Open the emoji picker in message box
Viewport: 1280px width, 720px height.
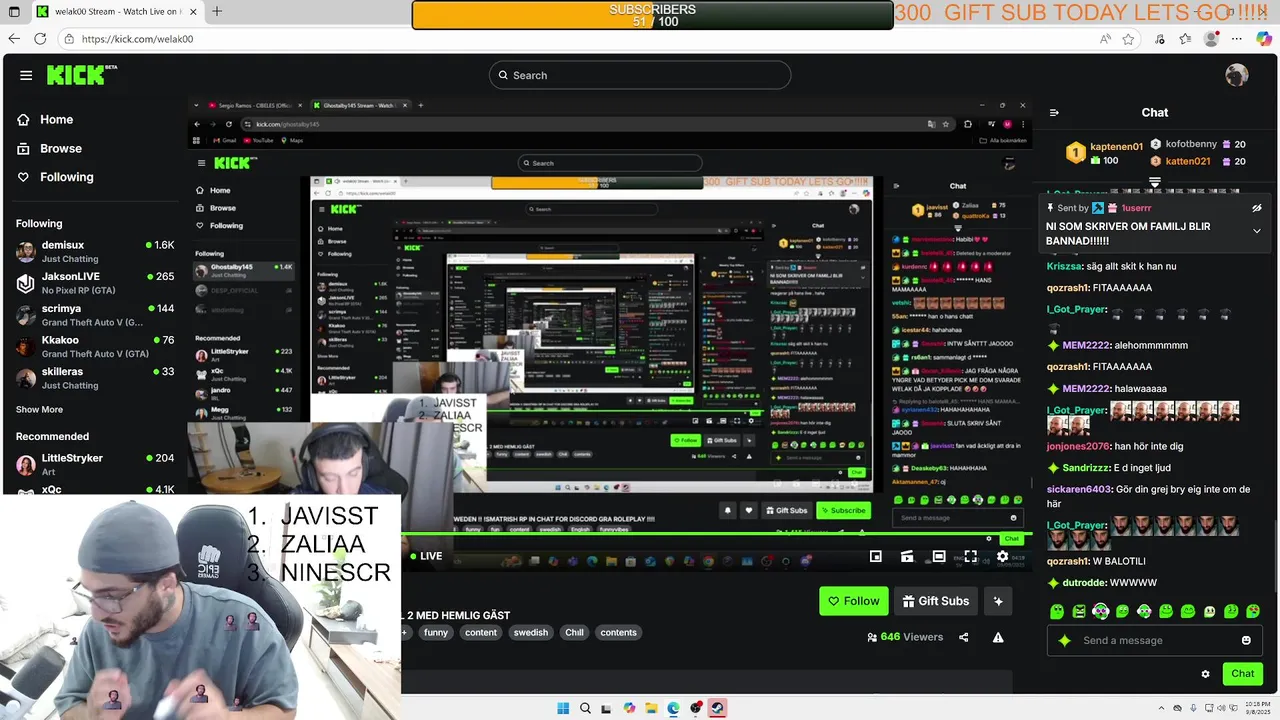[1246, 640]
